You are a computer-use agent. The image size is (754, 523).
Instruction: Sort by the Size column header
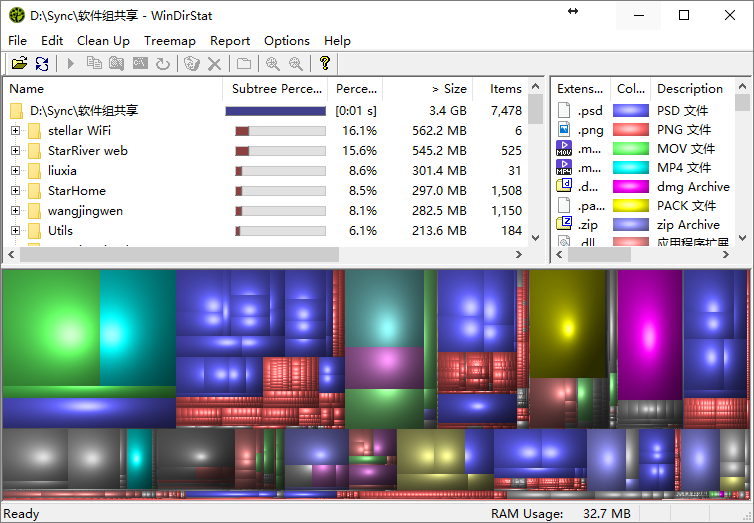(x=448, y=89)
